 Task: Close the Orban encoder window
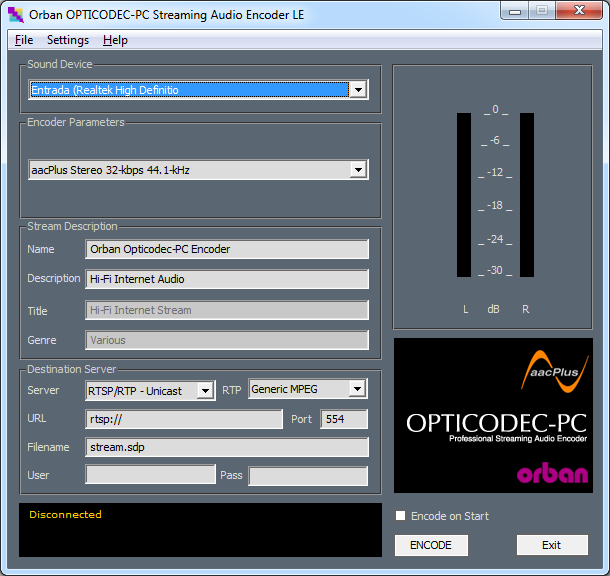pos(579,11)
